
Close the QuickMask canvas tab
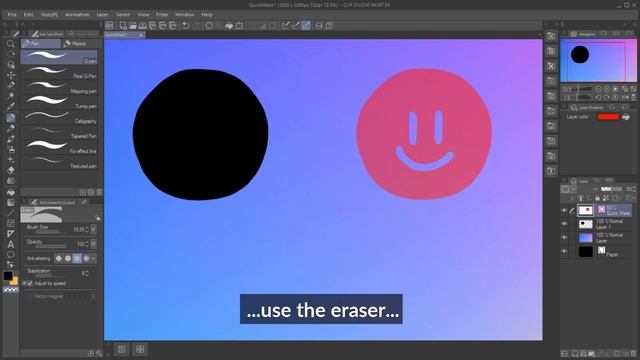[x=141, y=36]
